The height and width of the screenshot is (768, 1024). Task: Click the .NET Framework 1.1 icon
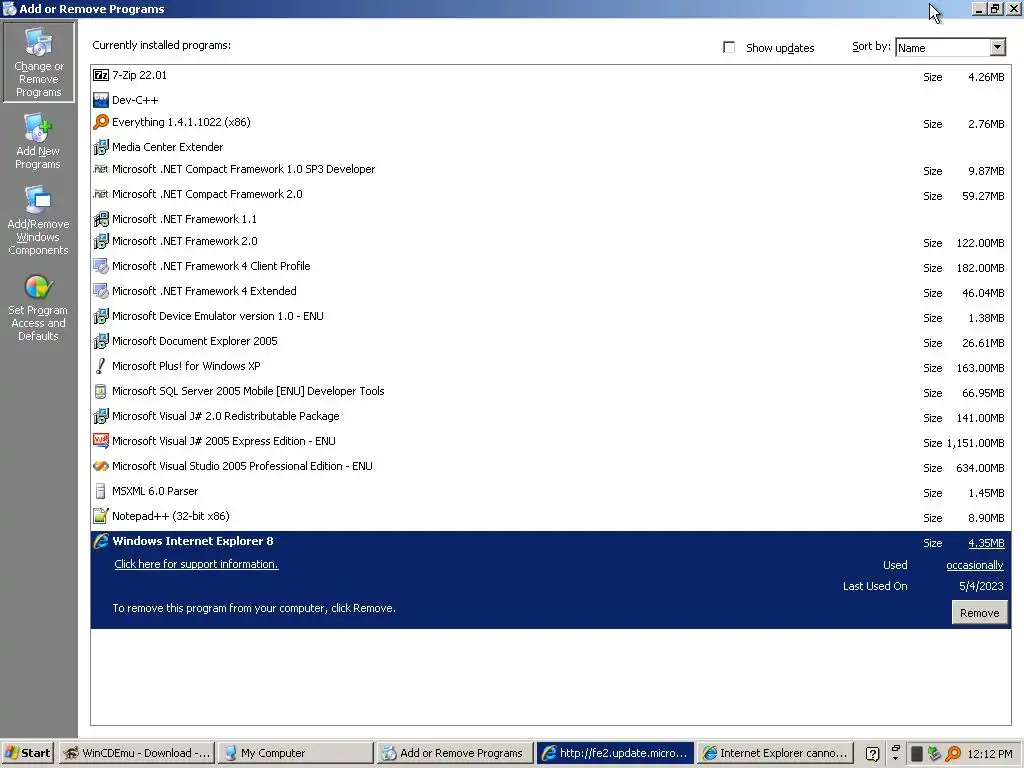point(101,219)
